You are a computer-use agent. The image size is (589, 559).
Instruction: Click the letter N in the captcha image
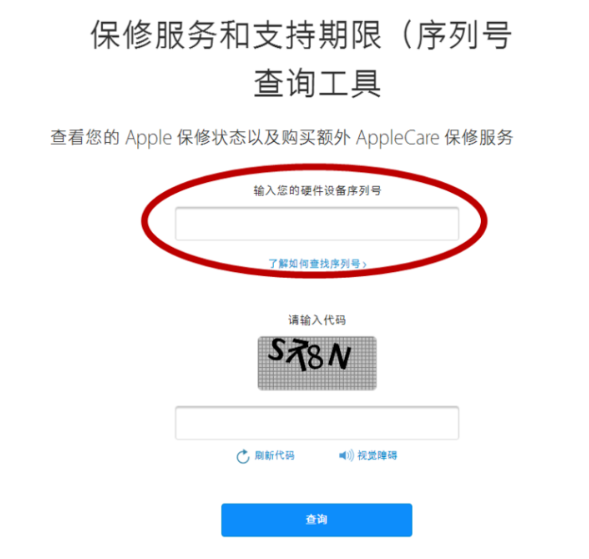pos(340,356)
